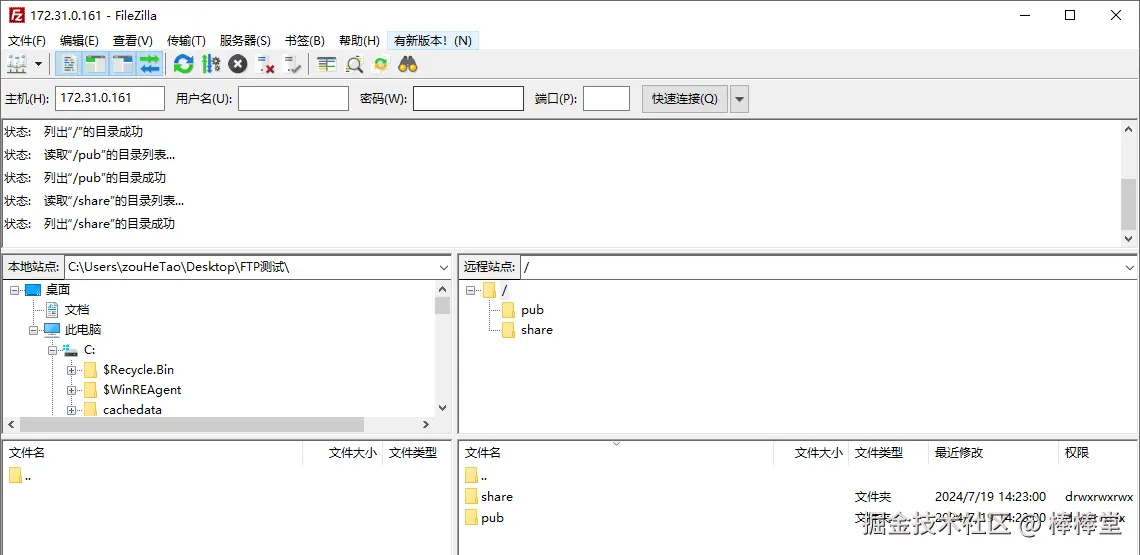1140x555 pixels.
Task: Click the refresh file lists icon
Action: [183, 65]
